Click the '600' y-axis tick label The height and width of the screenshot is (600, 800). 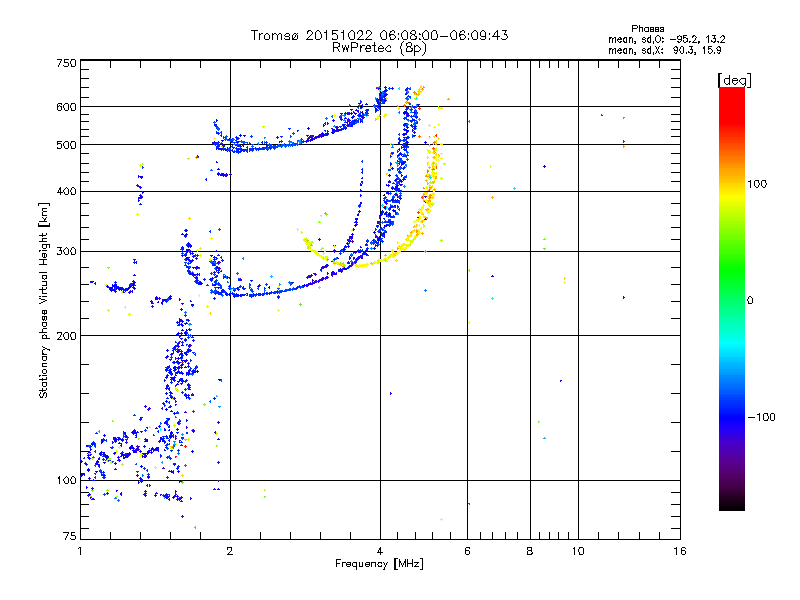pos(66,107)
